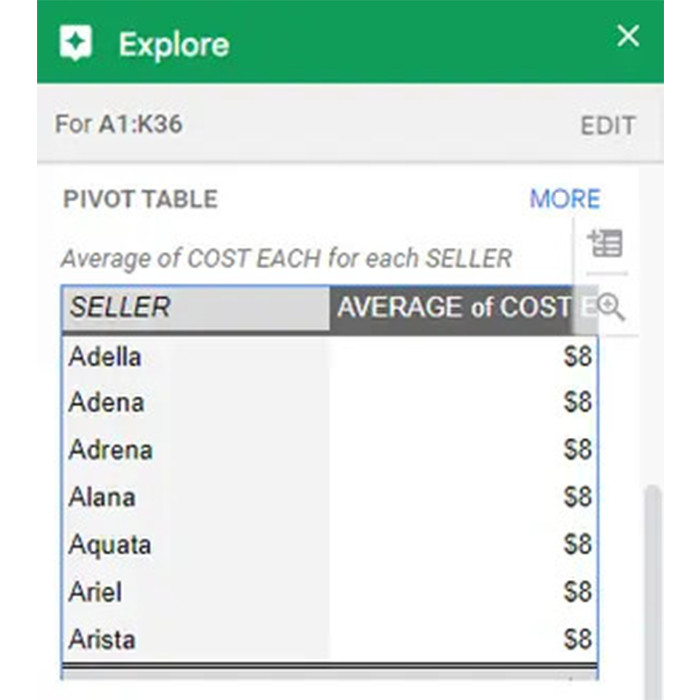Choose the Alana row in pivot table

[x=102, y=497]
